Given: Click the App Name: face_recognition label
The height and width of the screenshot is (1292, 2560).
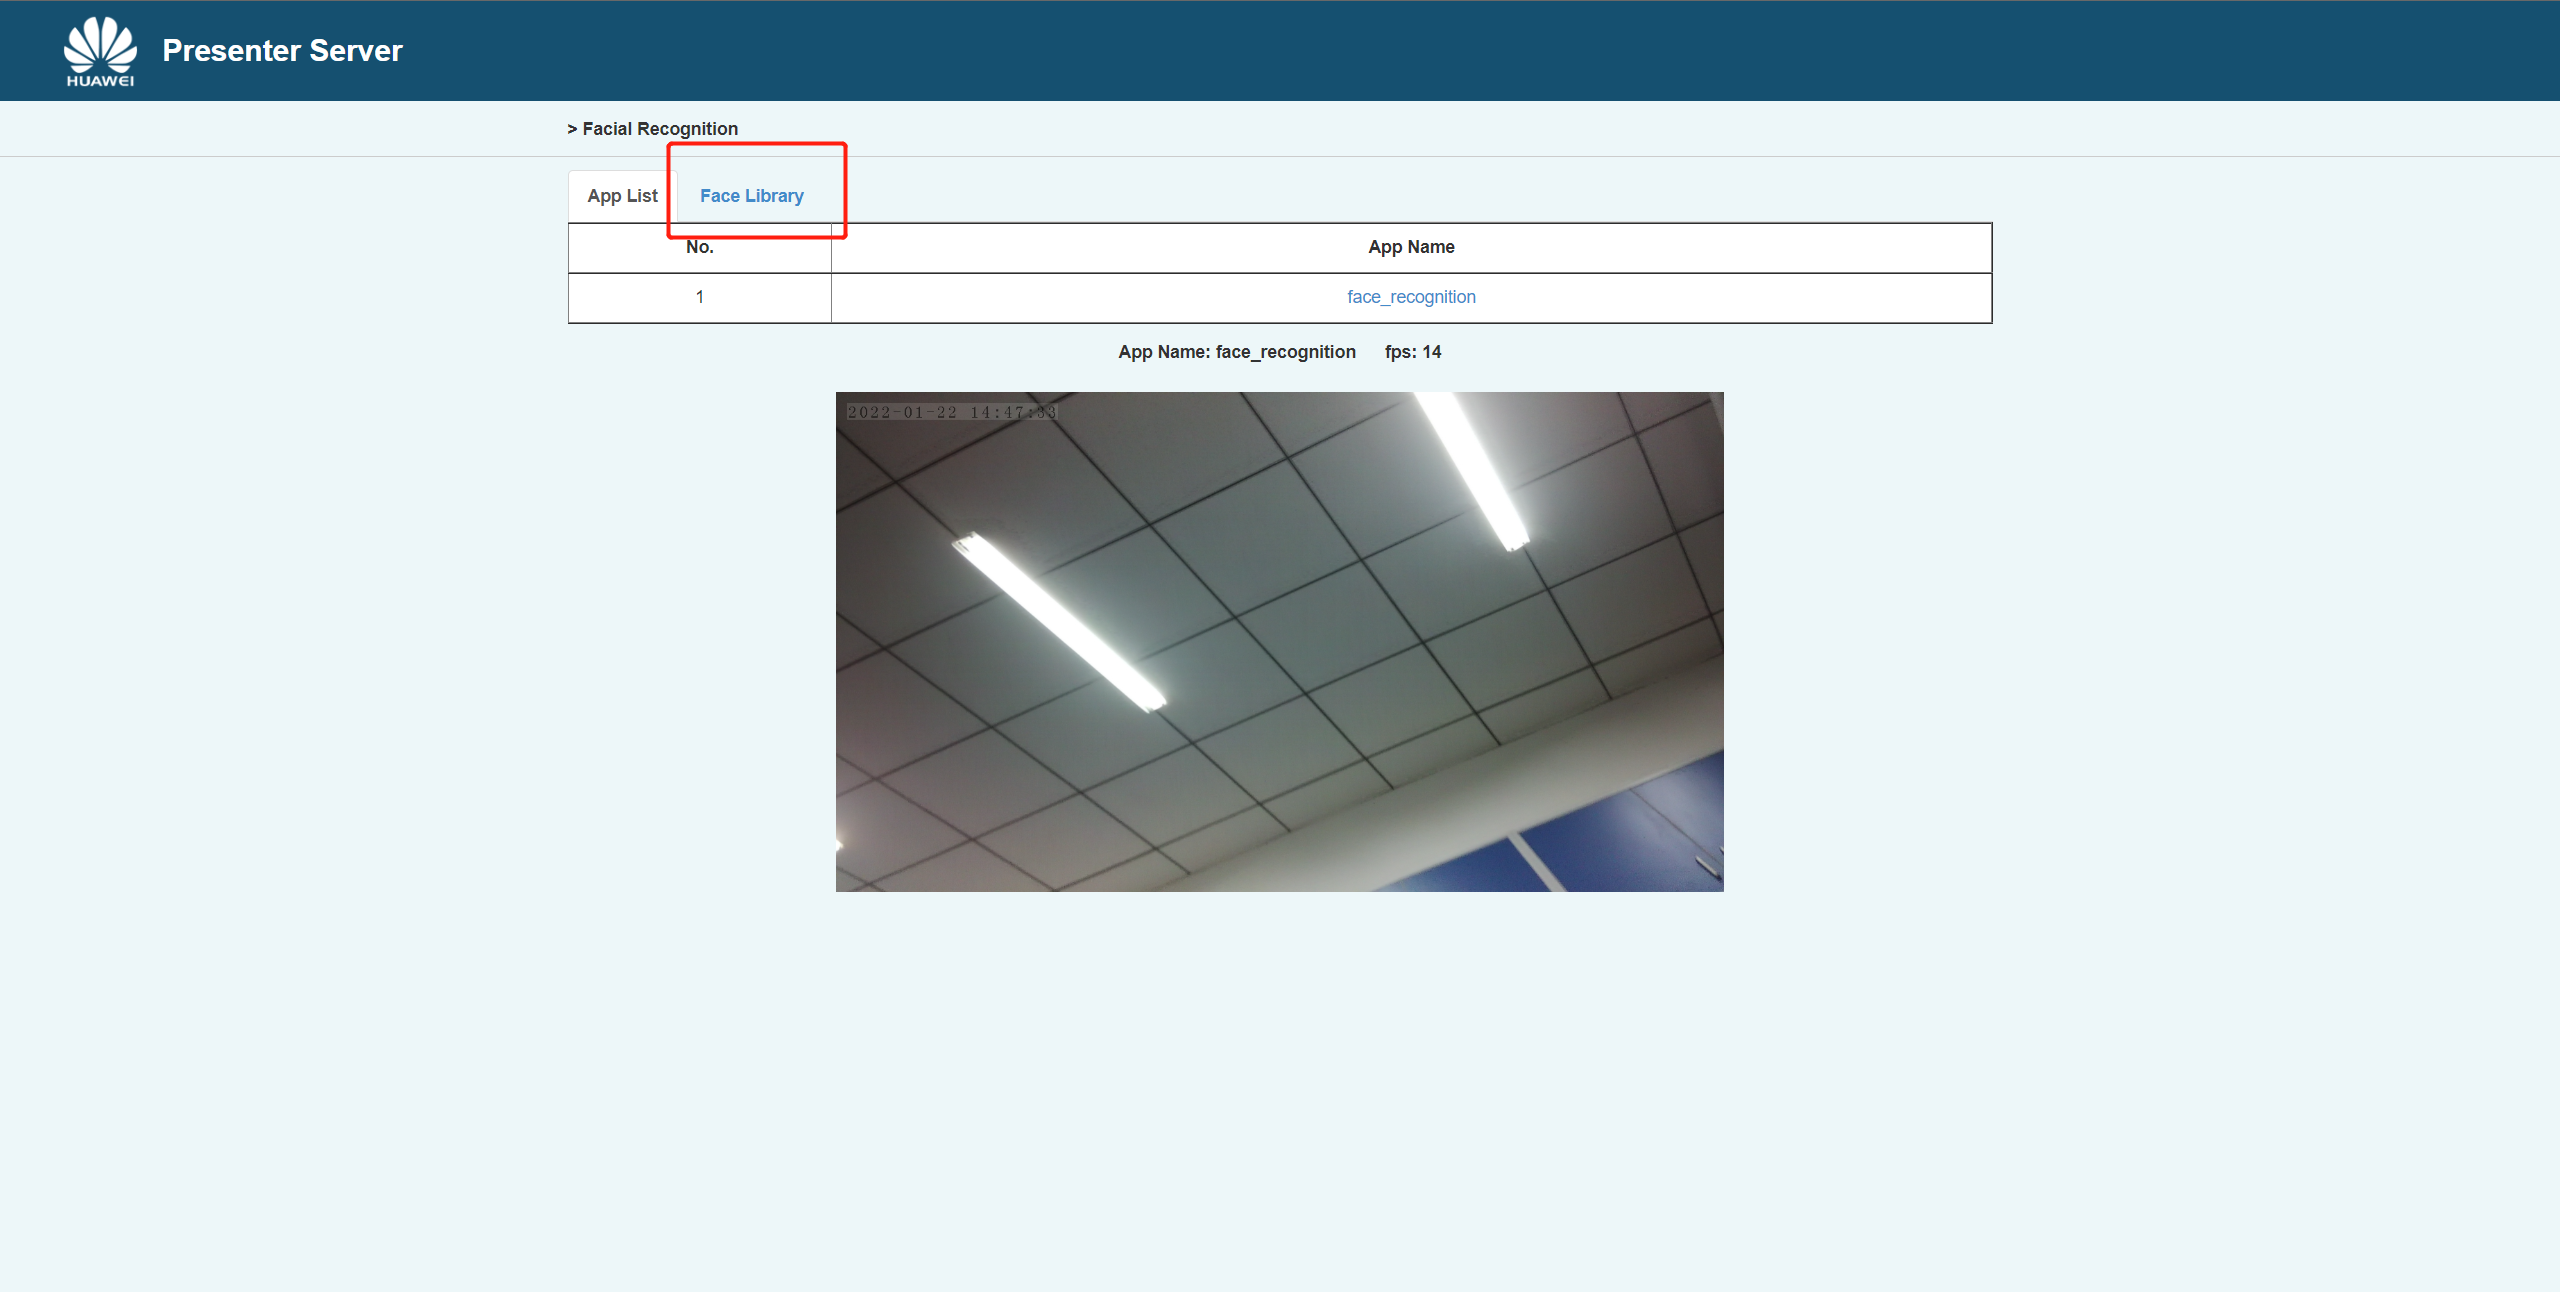Looking at the screenshot, I should coord(1236,352).
